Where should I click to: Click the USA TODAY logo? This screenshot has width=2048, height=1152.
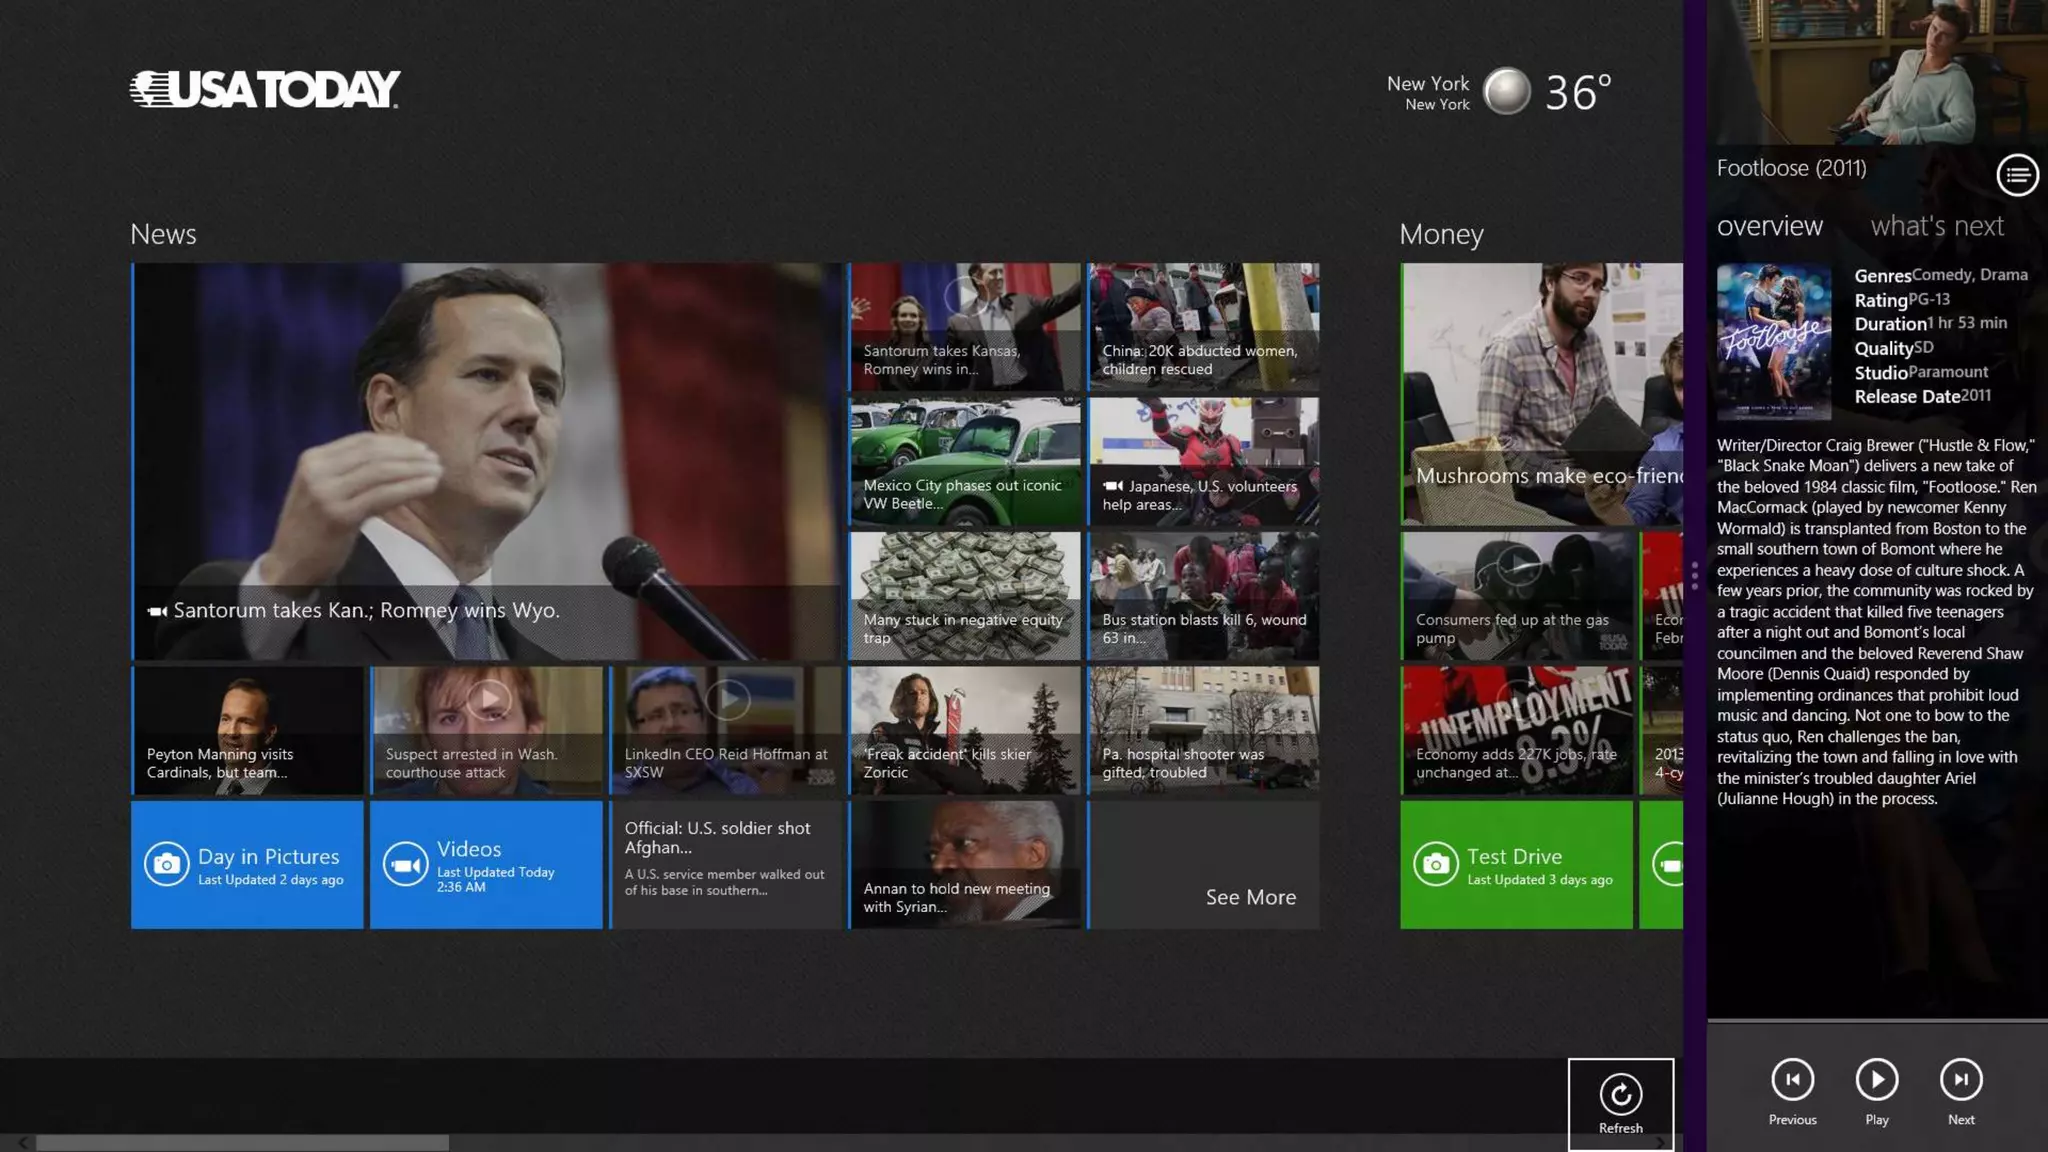click(265, 89)
